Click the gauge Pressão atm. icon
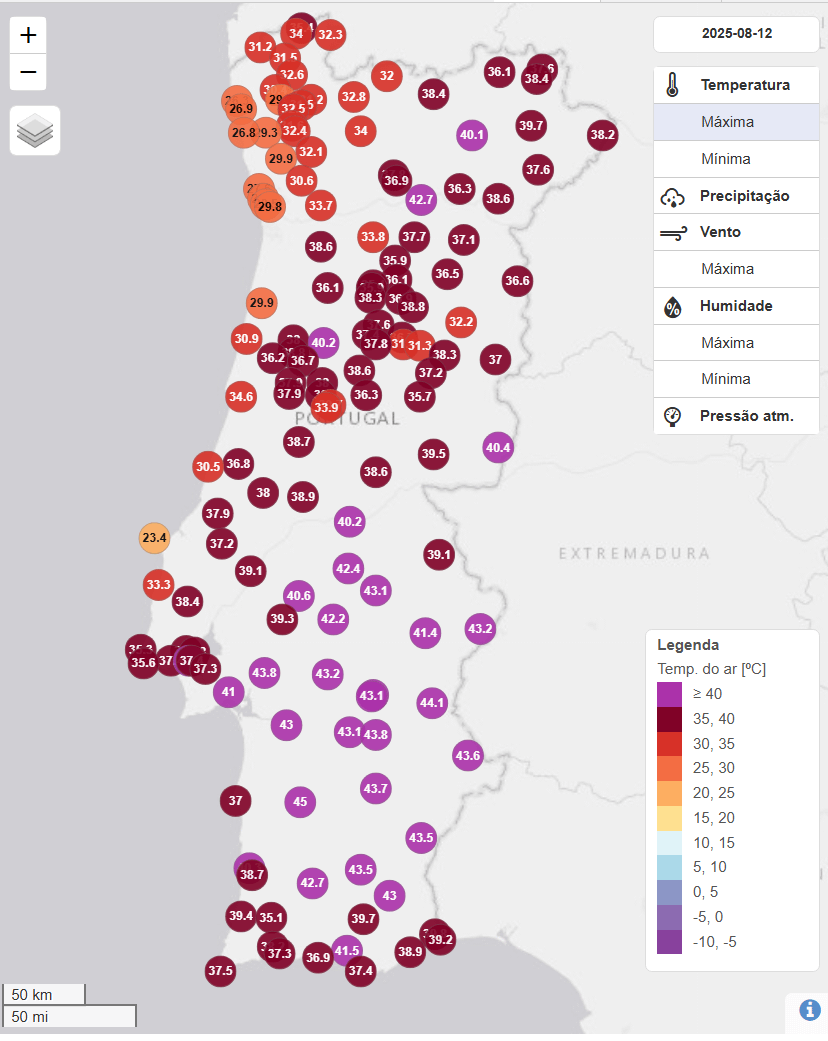 (673, 416)
